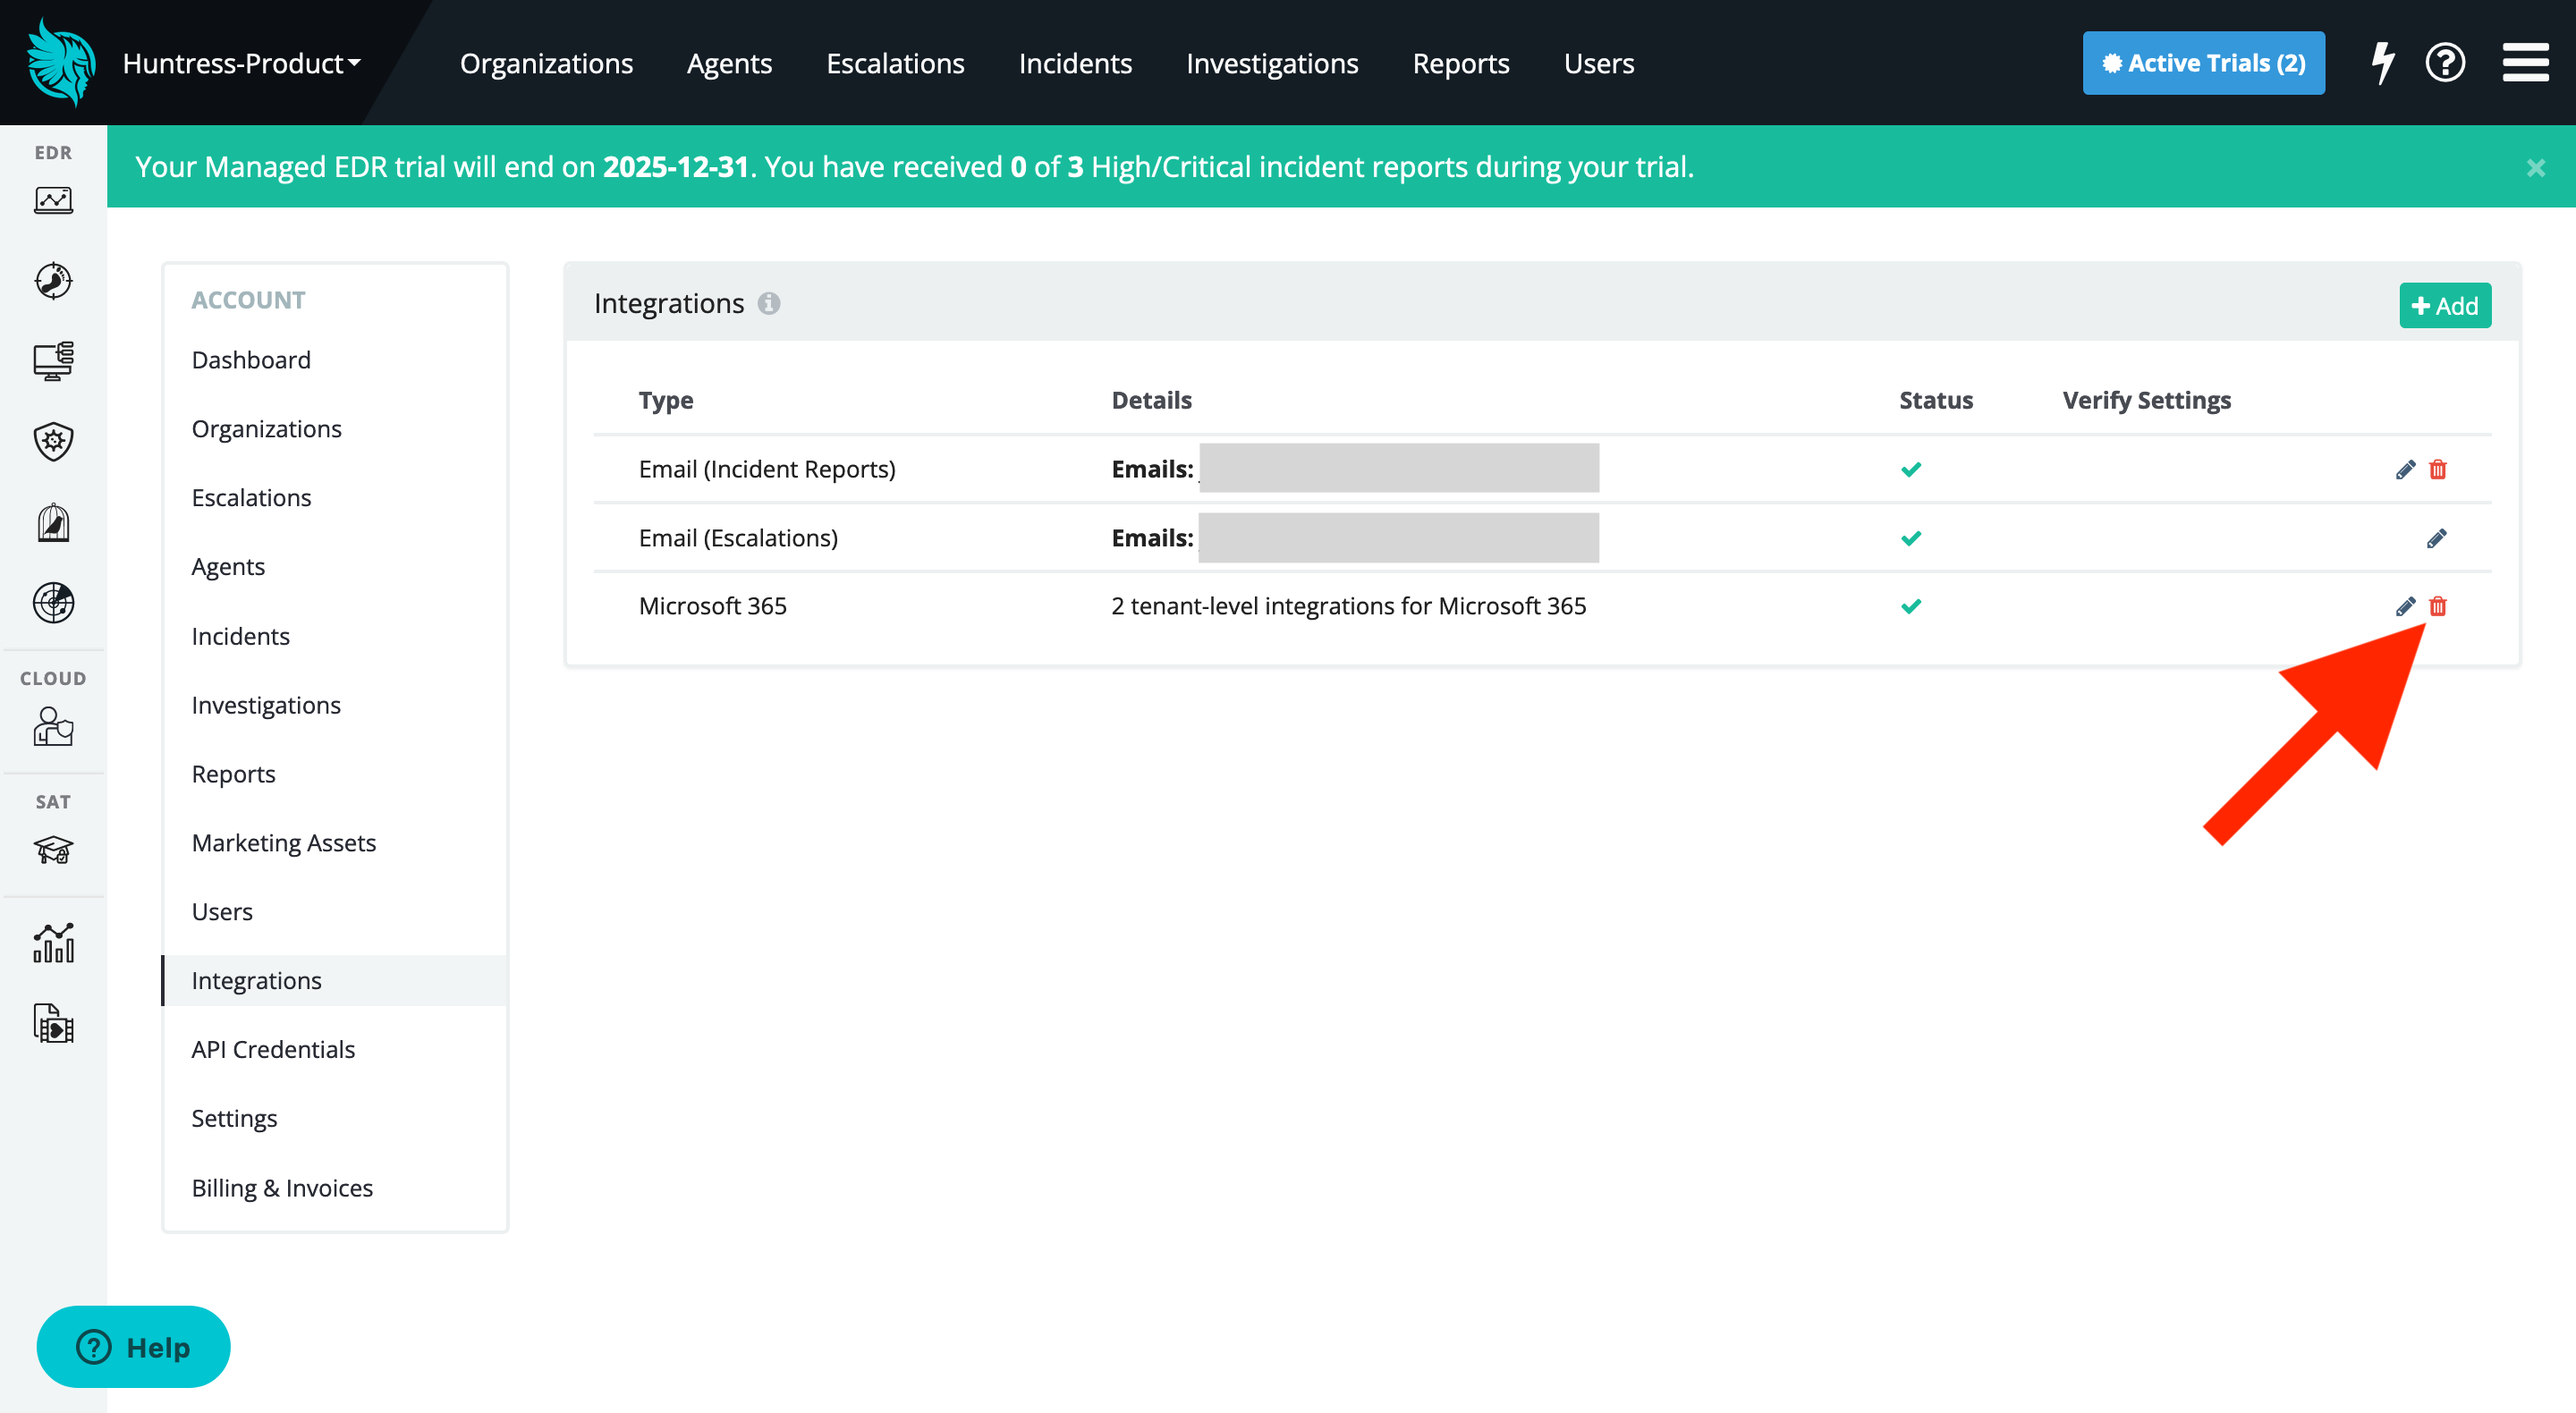
Task: Go to Investigations in Account menu
Action: coord(265,704)
